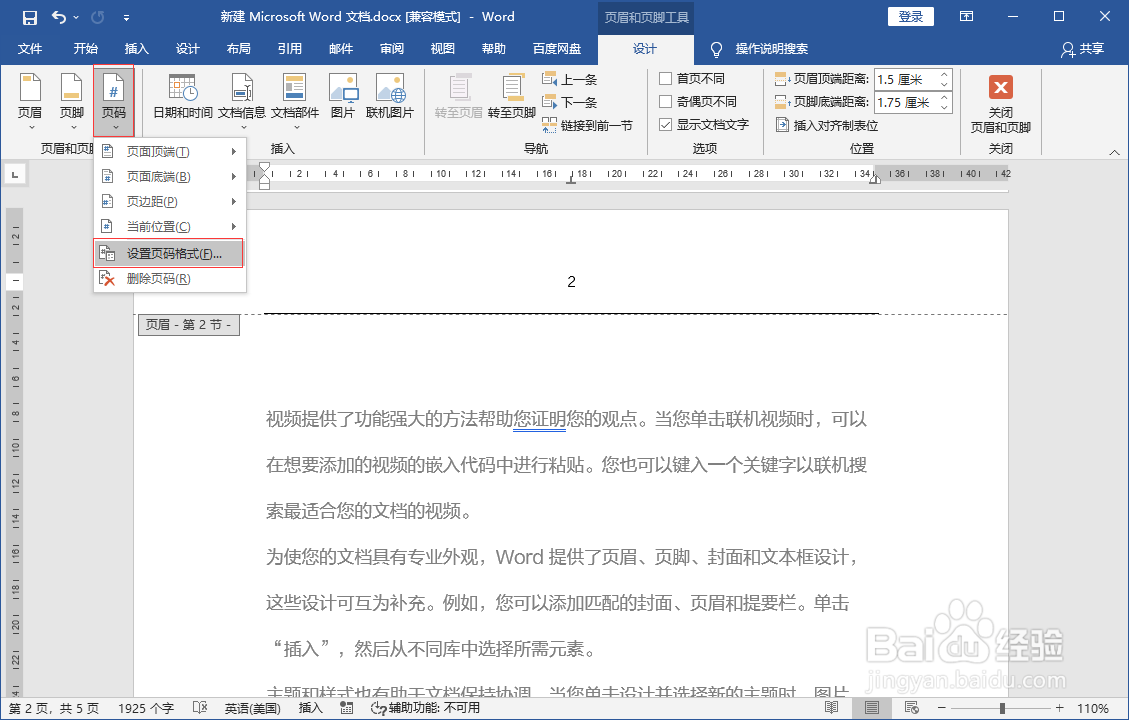Image resolution: width=1129 pixels, height=720 pixels.
Task: Click the zoom out minus button
Action: 940,708
